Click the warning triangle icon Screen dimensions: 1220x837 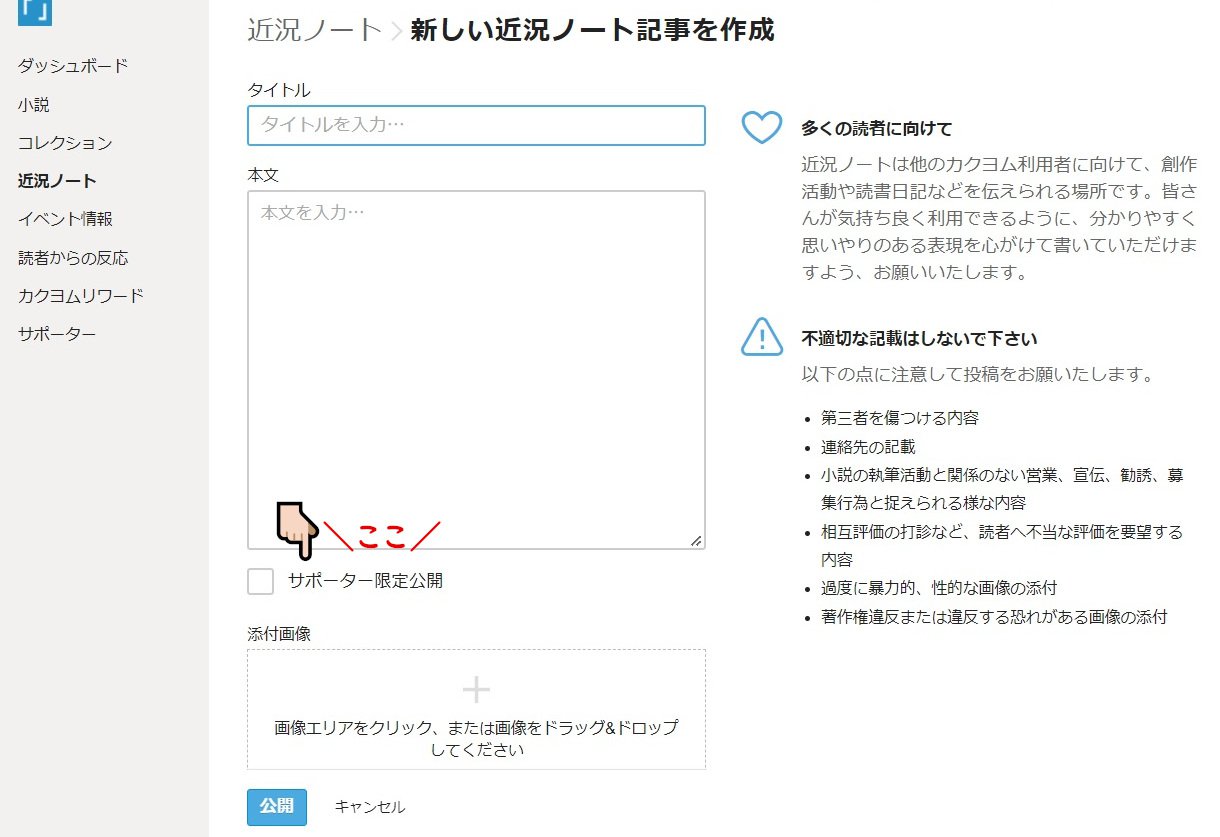(761, 336)
